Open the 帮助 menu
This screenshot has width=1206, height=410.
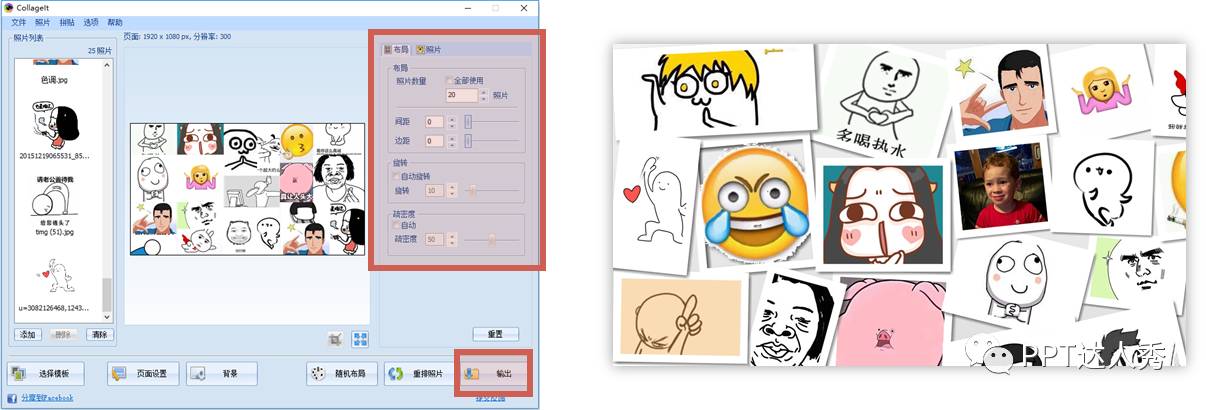115,21
